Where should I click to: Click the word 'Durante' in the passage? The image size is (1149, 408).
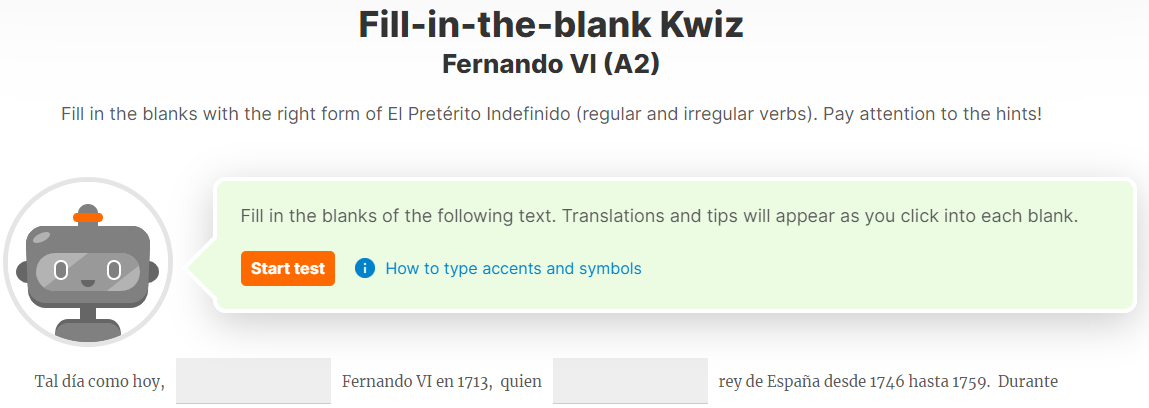[1028, 382]
